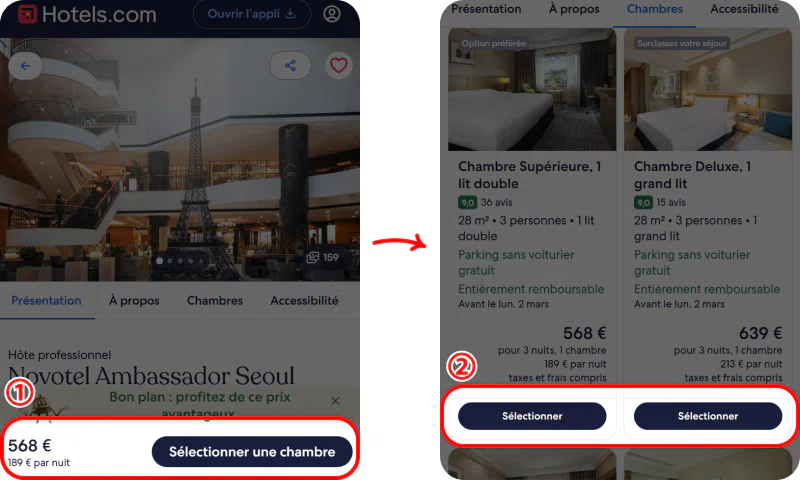
Task: Click the carousel pagination dots on hotel photo
Action: click(180, 261)
